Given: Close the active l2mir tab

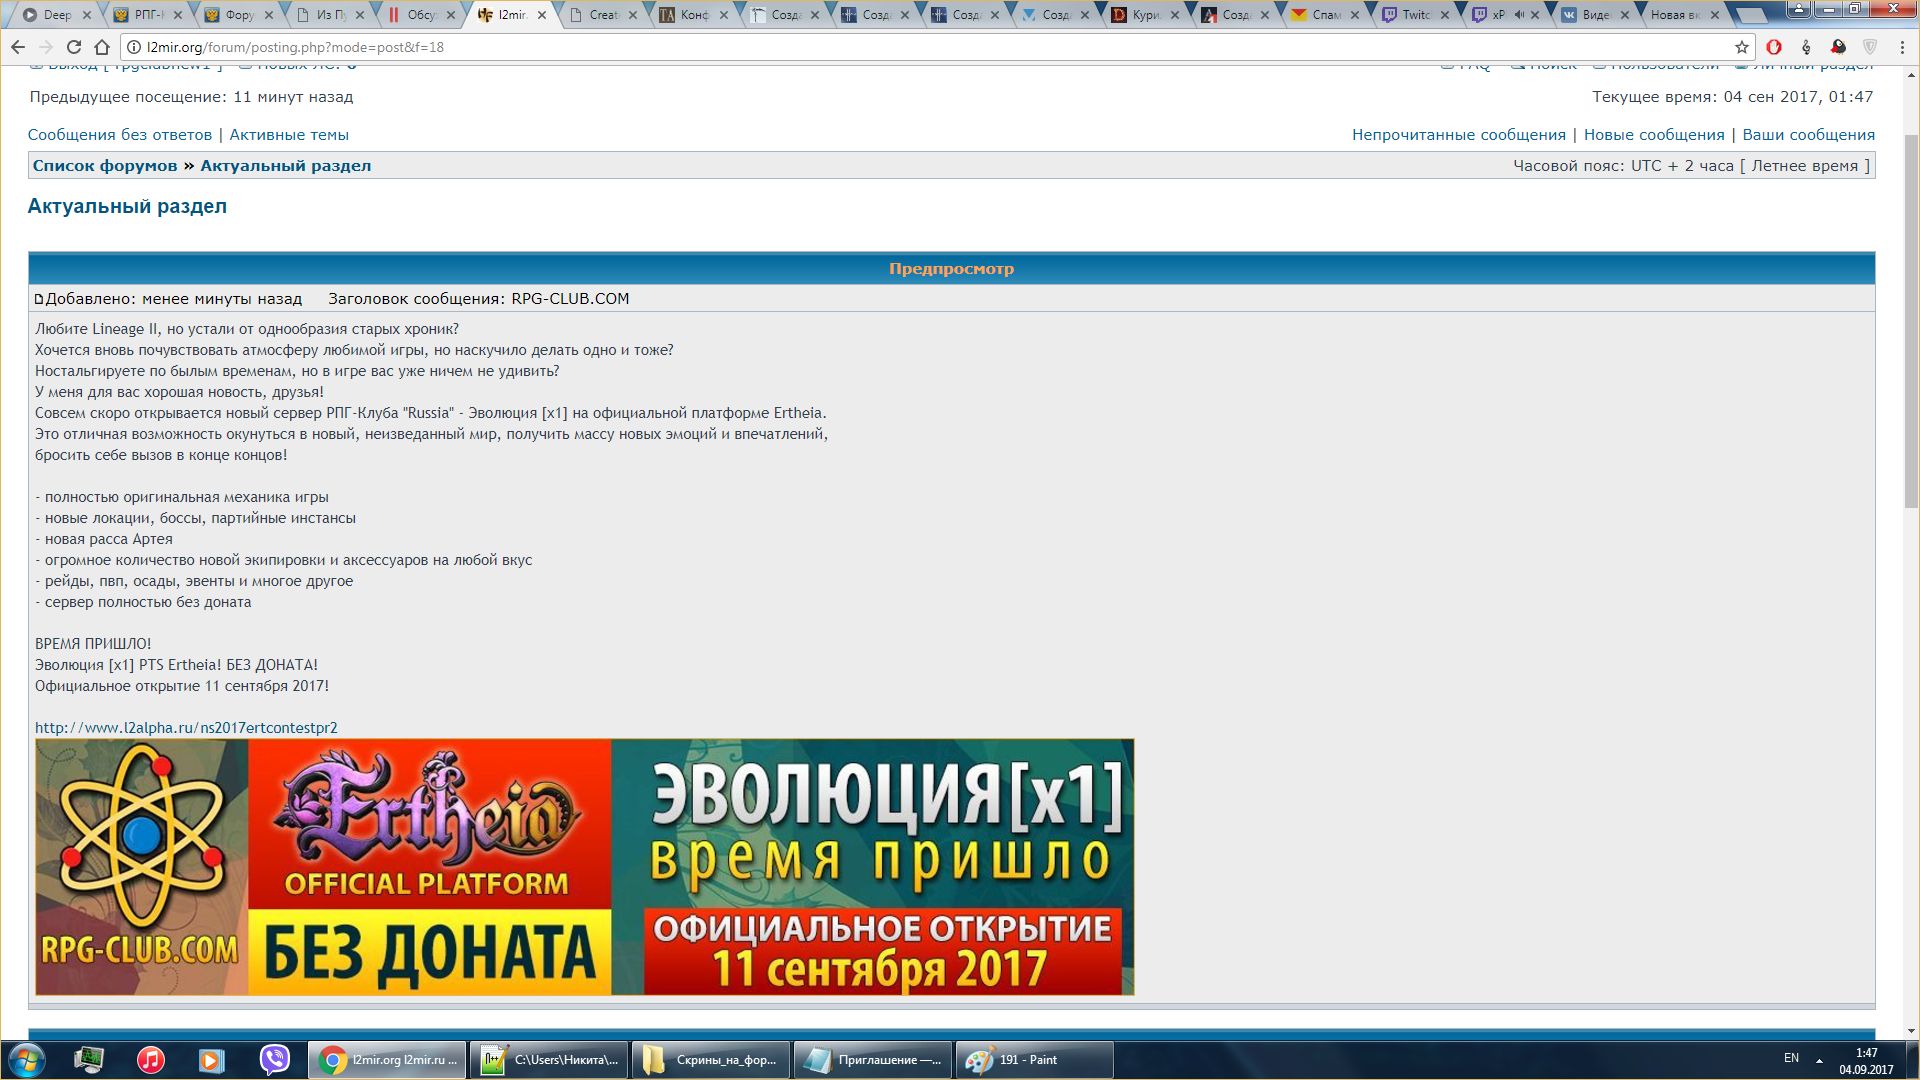Looking at the screenshot, I should pyautogui.click(x=542, y=15).
